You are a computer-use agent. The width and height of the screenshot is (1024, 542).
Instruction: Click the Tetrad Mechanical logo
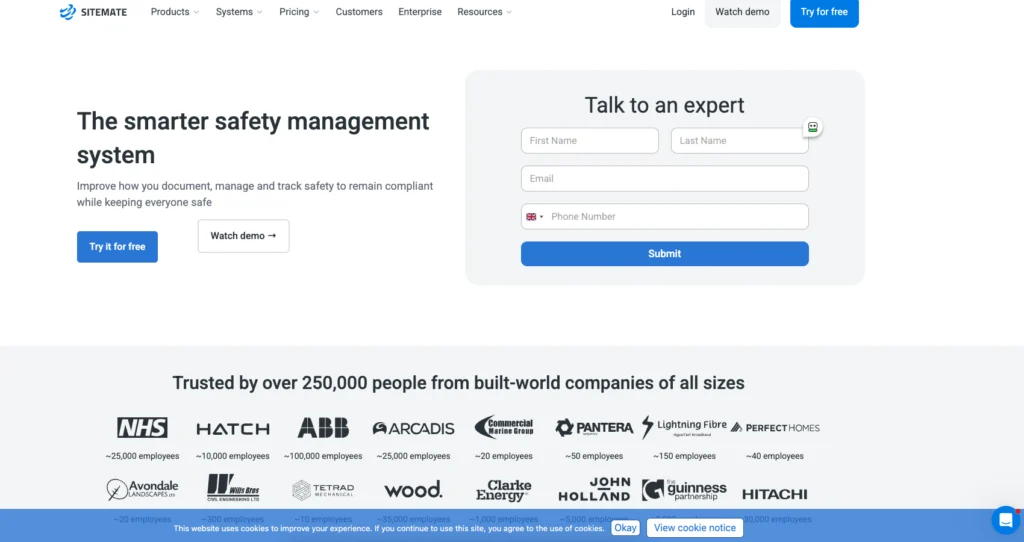323,490
